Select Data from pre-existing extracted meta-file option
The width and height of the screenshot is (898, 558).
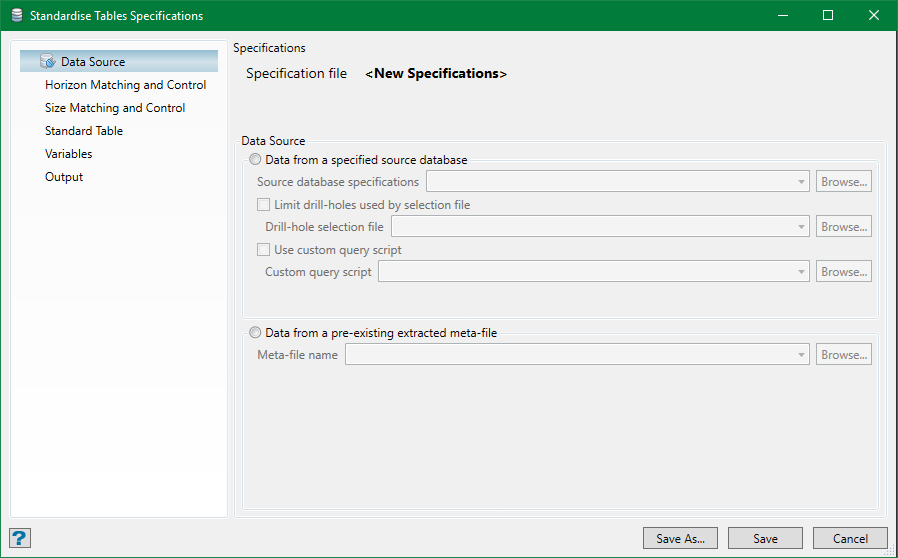[x=255, y=333]
